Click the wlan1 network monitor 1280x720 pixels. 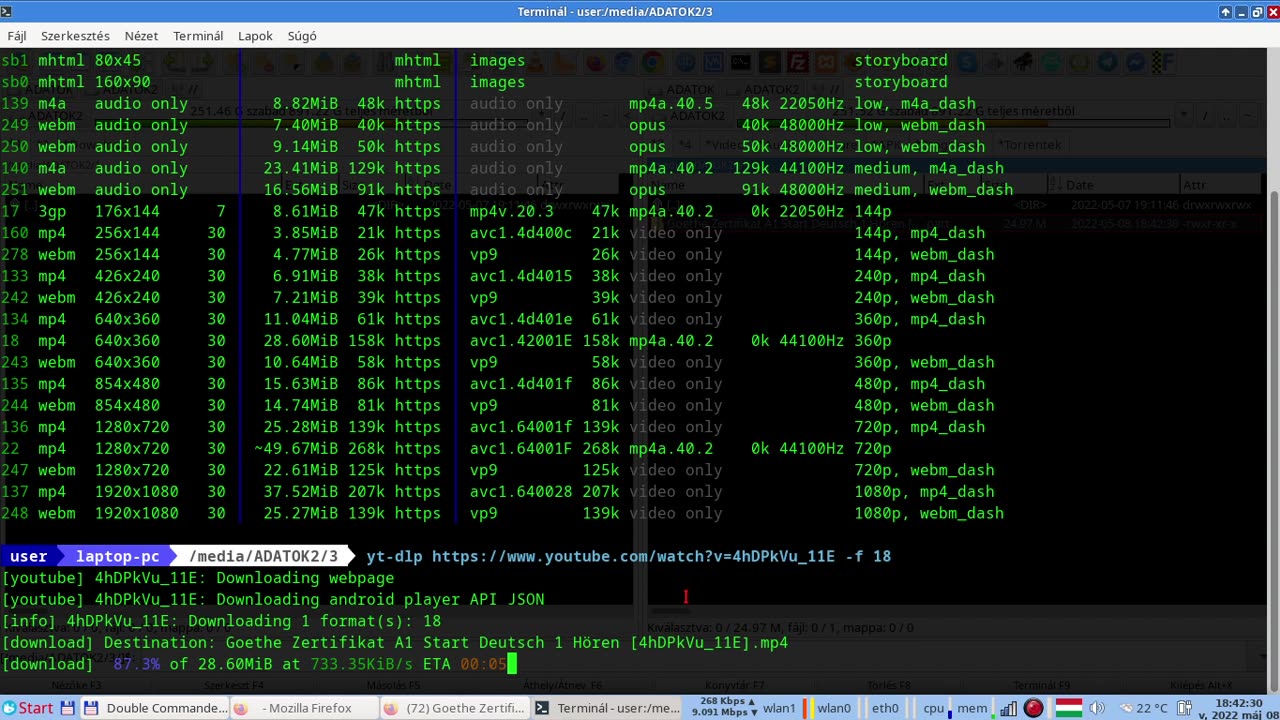782,708
